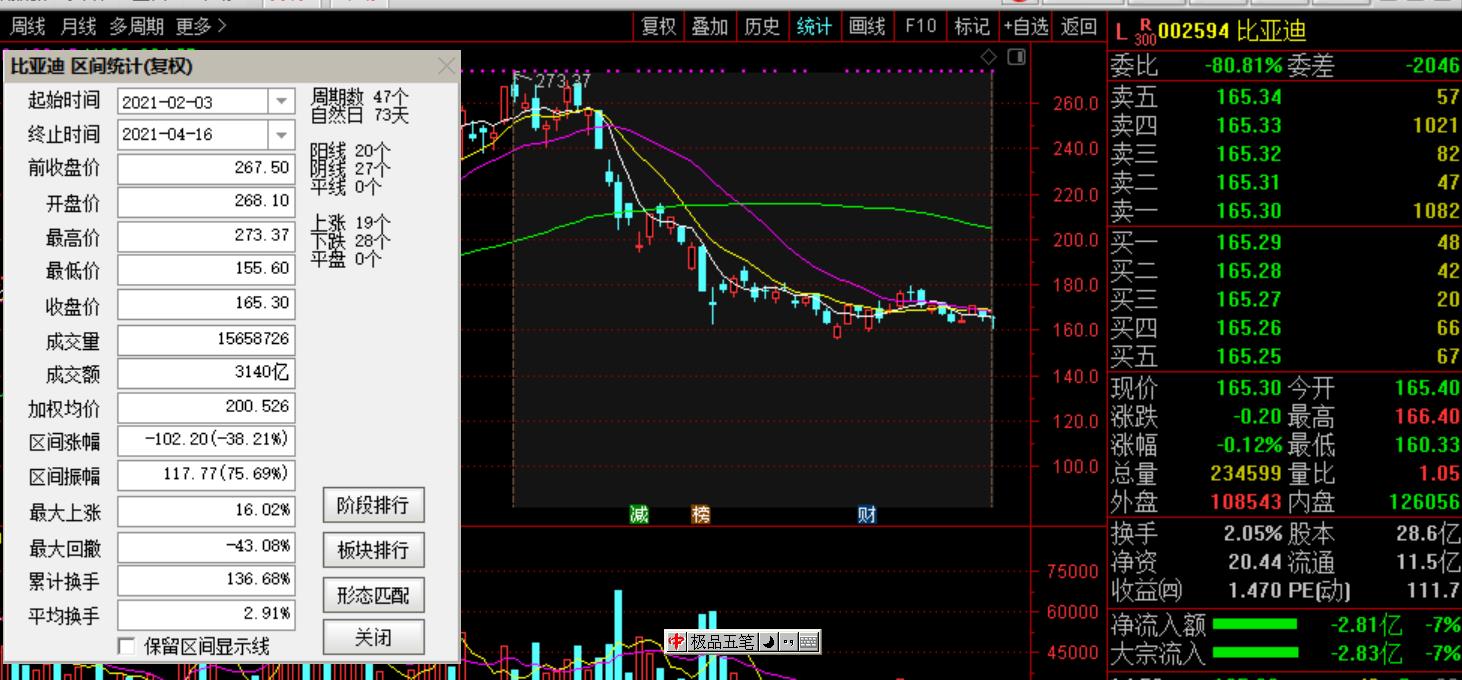Open the 起始时间 date dropdown
Viewport: 1462px width, 680px height.
(x=282, y=101)
